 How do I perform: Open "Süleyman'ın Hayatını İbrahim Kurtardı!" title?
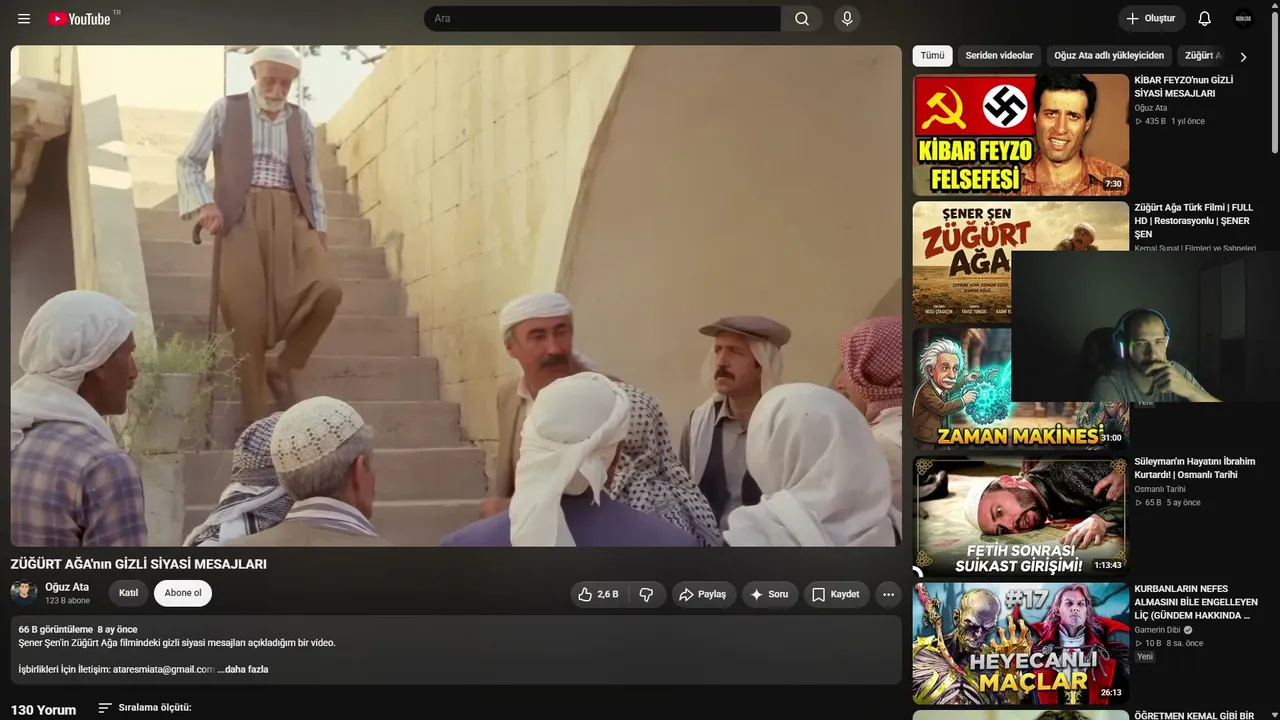pos(1195,468)
